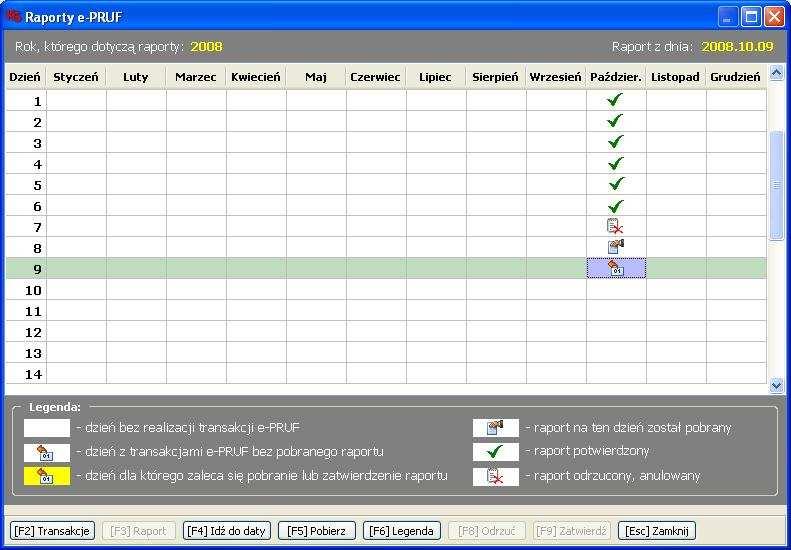
Task: Click legend checkmark for confirmed report
Action: (495, 452)
